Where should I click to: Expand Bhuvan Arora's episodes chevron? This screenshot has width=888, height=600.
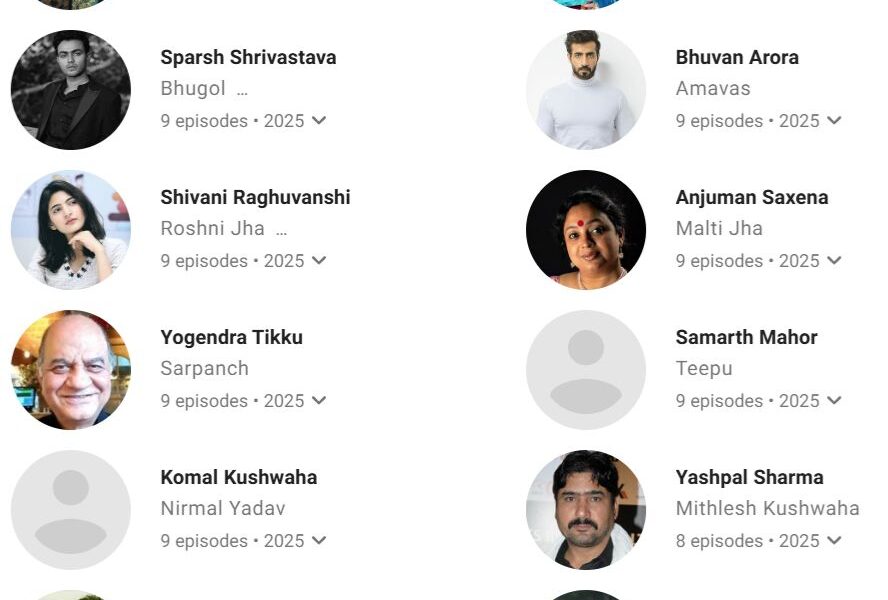tap(834, 121)
